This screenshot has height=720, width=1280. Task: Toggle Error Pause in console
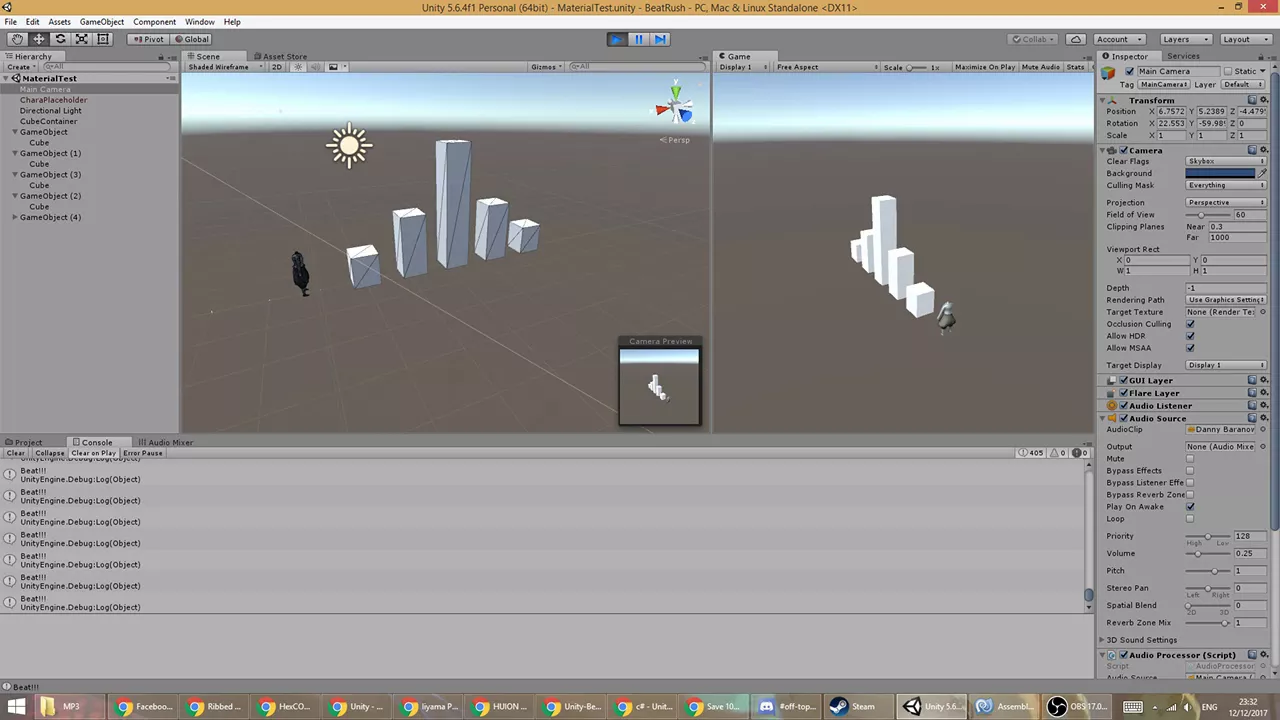pyautogui.click(x=142, y=453)
